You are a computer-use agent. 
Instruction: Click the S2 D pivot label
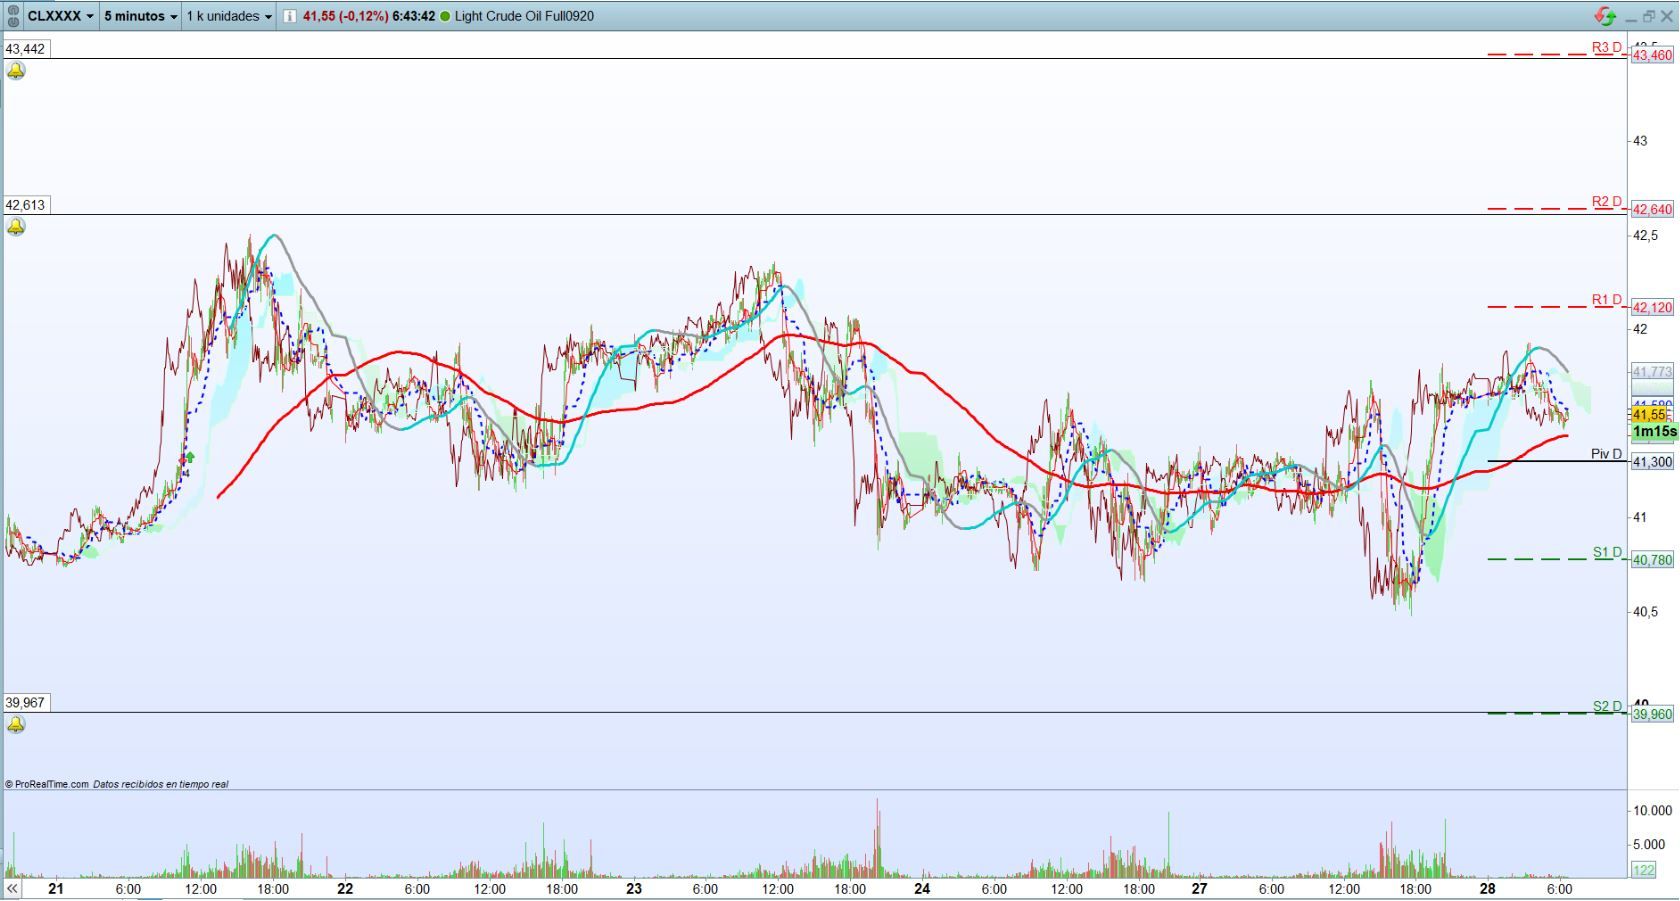[x=1607, y=706]
